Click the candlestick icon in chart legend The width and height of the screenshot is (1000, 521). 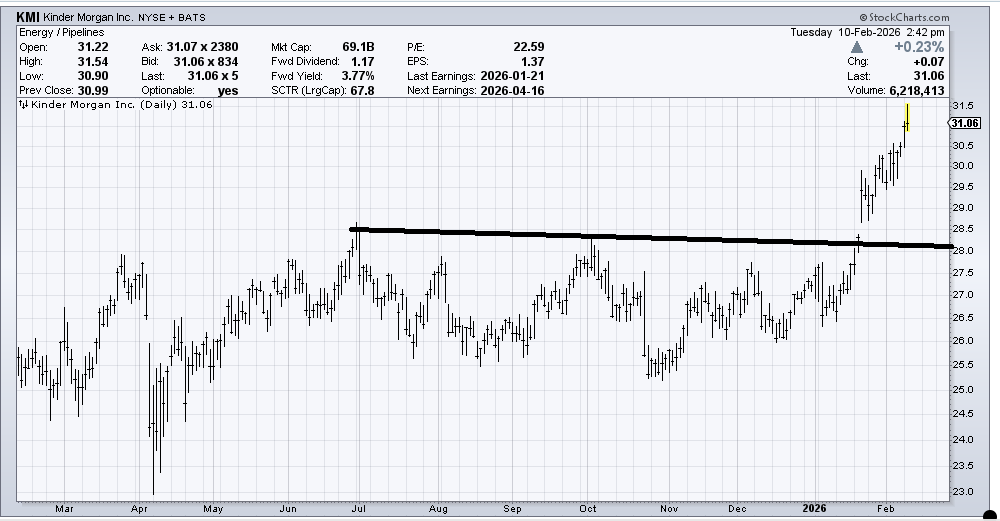coord(23,105)
